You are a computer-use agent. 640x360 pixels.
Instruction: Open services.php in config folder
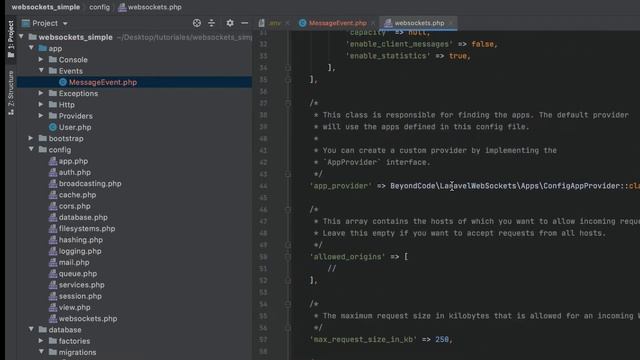pyautogui.click(x=82, y=285)
